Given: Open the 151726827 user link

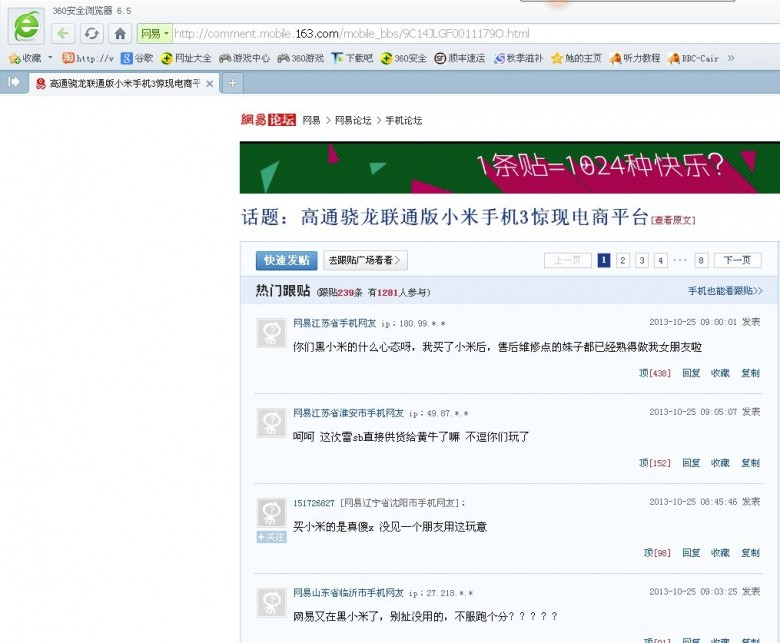Looking at the screenshot, I should point(314,503).
